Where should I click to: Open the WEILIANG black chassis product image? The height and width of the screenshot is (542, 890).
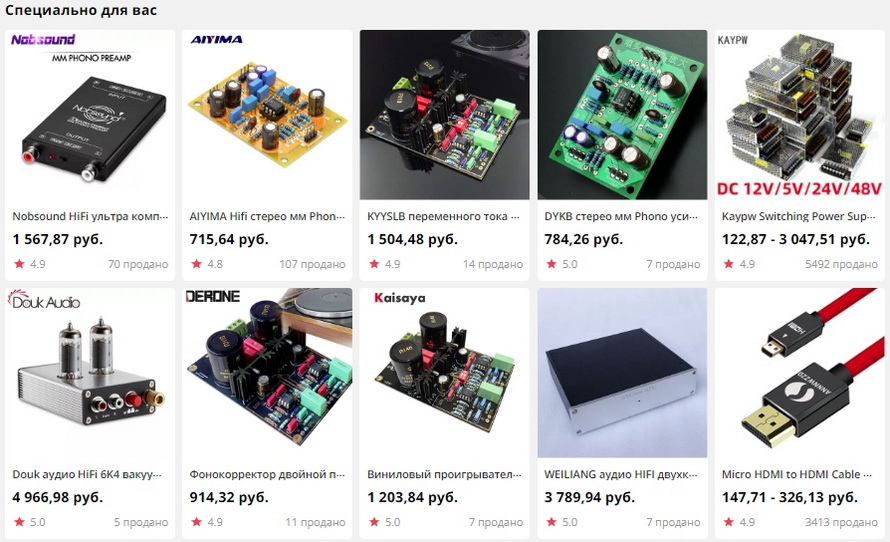click(622, 373)
